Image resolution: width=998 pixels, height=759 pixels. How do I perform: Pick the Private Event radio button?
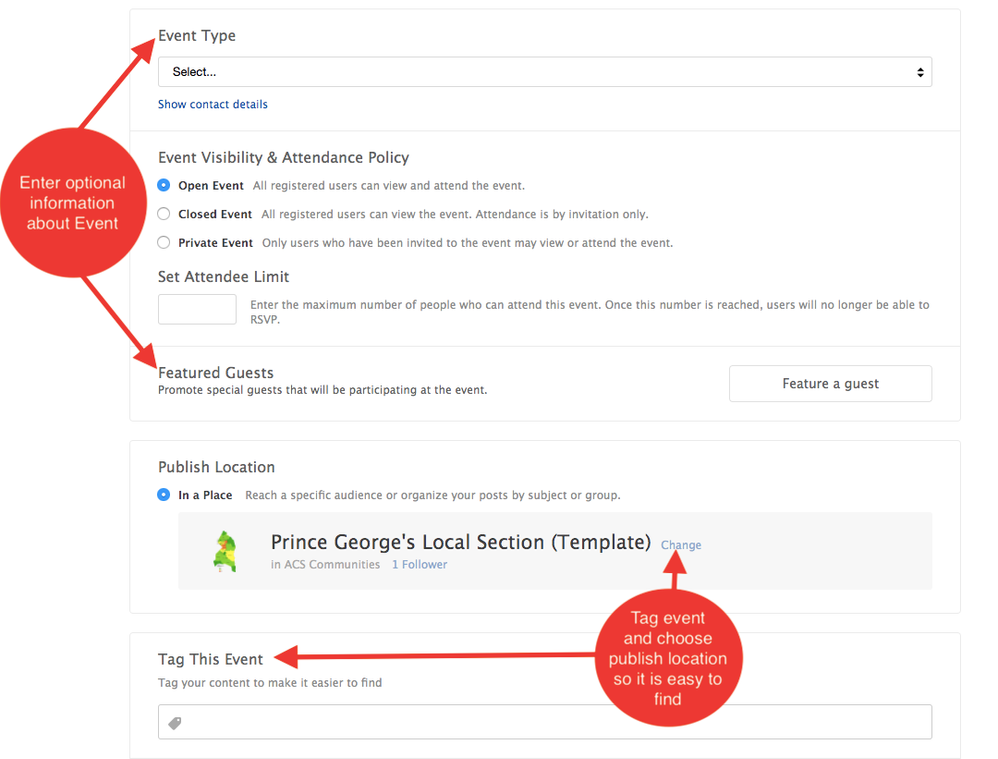164,243
